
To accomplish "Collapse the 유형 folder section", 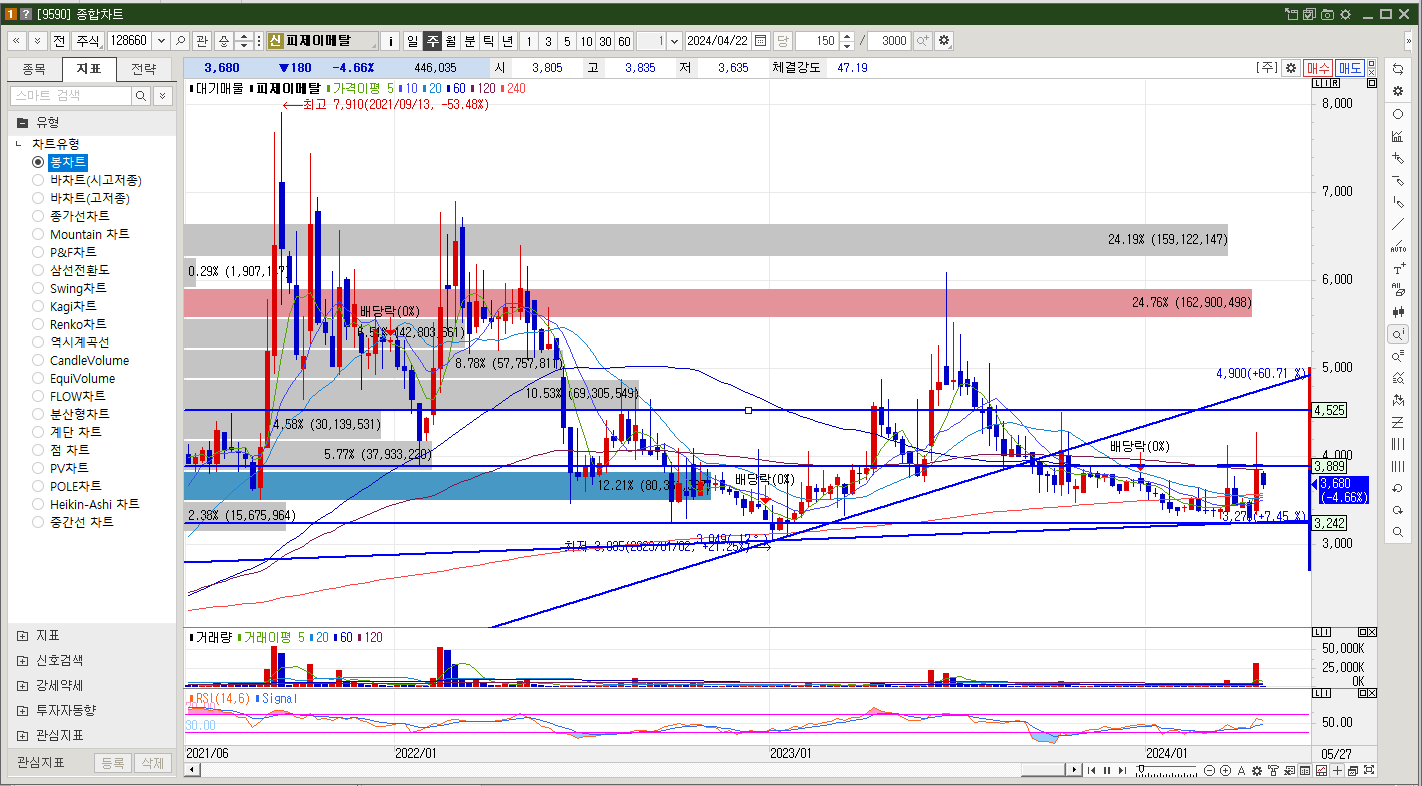I will pyautogui.click(x=22, y=122).
